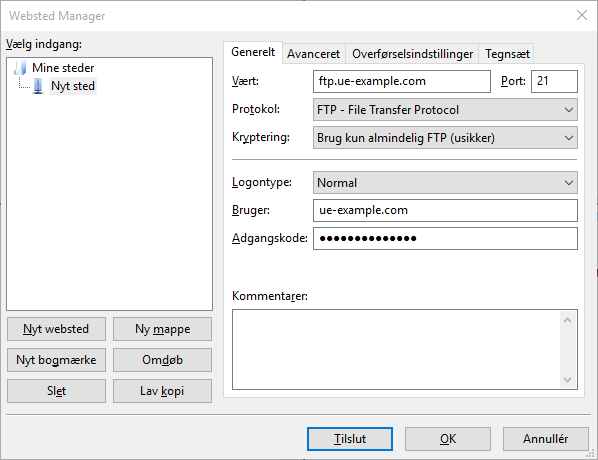Open the Kryptering dropdown
Image resolution: width=598 pixels, height=460 pixels.
pos(445,138)
